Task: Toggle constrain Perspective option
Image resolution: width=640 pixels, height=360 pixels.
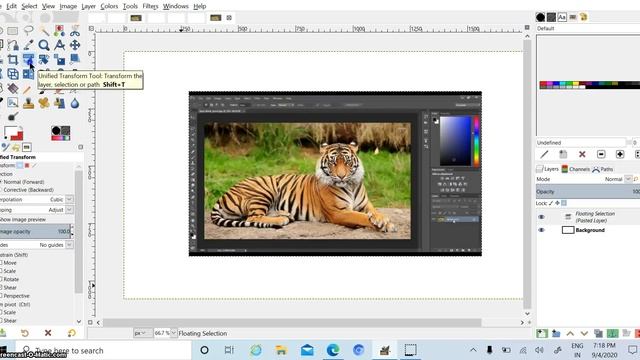Action: [x=15, y=296]
